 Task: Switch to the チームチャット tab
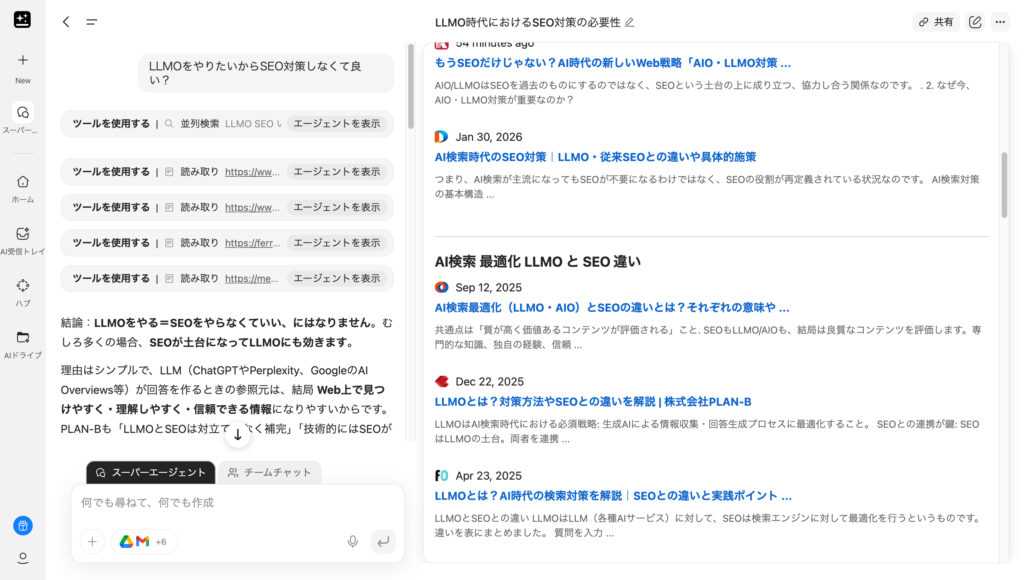269,472
